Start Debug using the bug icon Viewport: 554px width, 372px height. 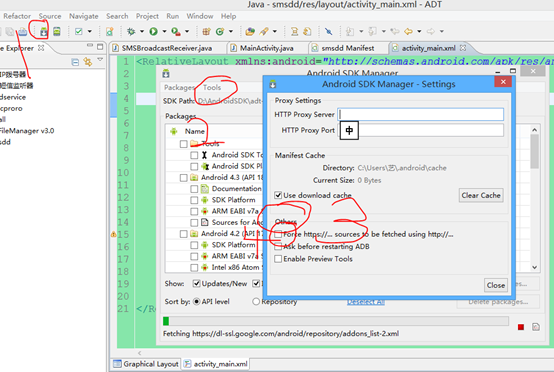tap(131, 31)
